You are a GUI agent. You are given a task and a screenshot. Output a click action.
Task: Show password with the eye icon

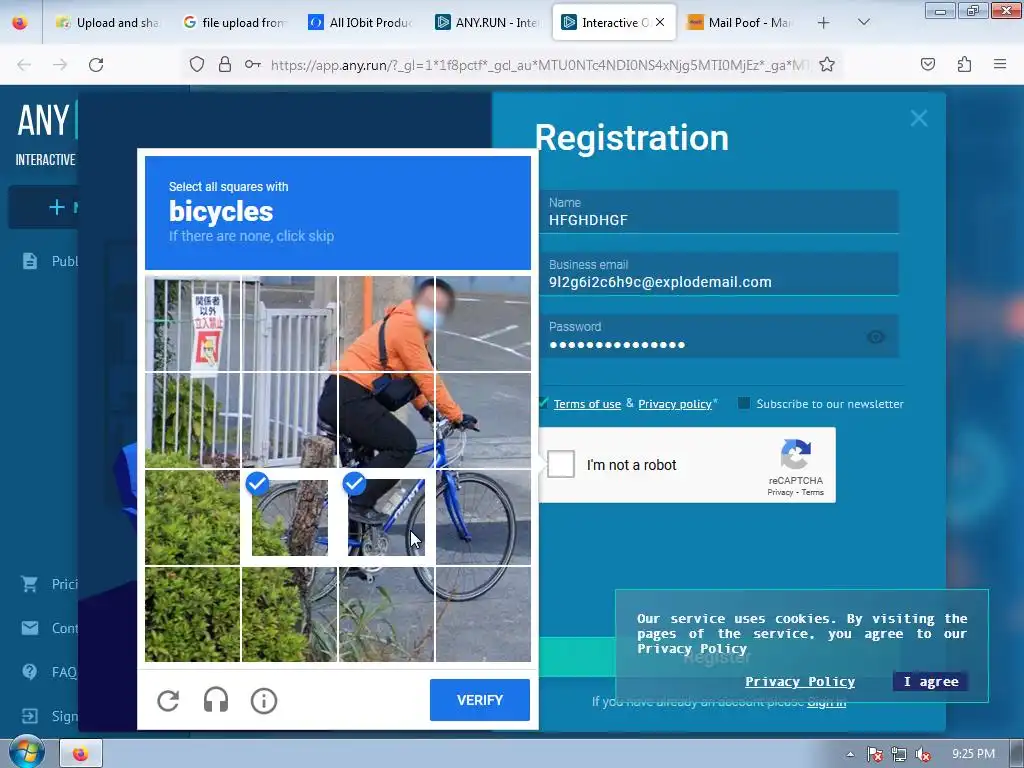pyautogui.click(x=876, y=337)
